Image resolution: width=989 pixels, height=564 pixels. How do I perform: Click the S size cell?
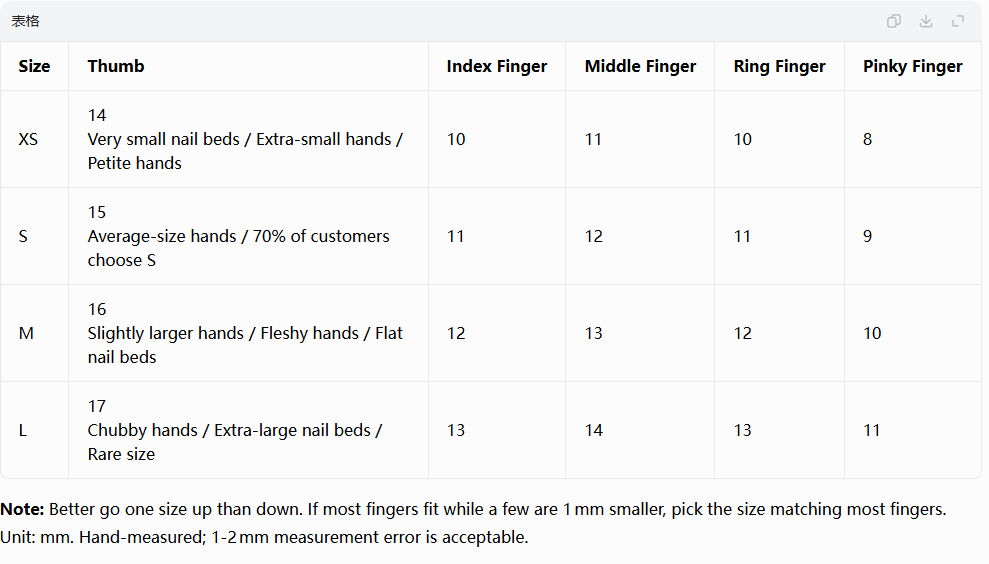click(34, 236)
